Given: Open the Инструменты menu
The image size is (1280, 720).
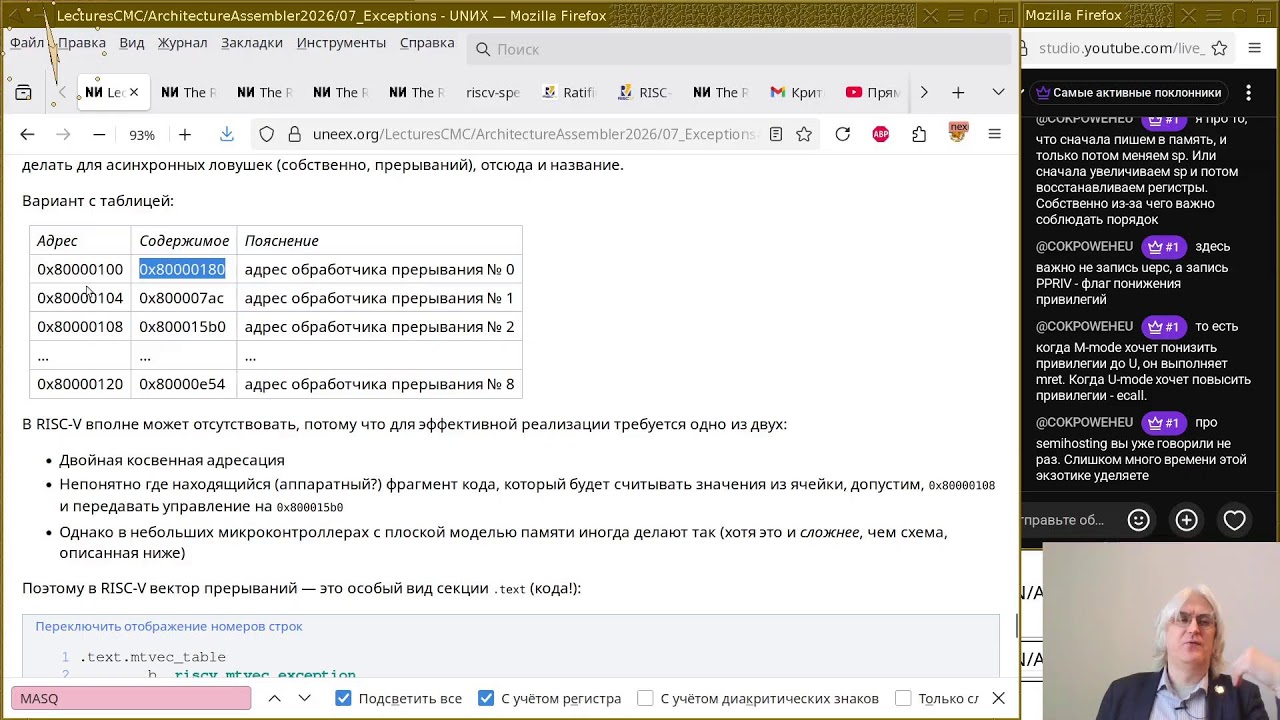Looking at the screenshot, I should pos(341,43).
